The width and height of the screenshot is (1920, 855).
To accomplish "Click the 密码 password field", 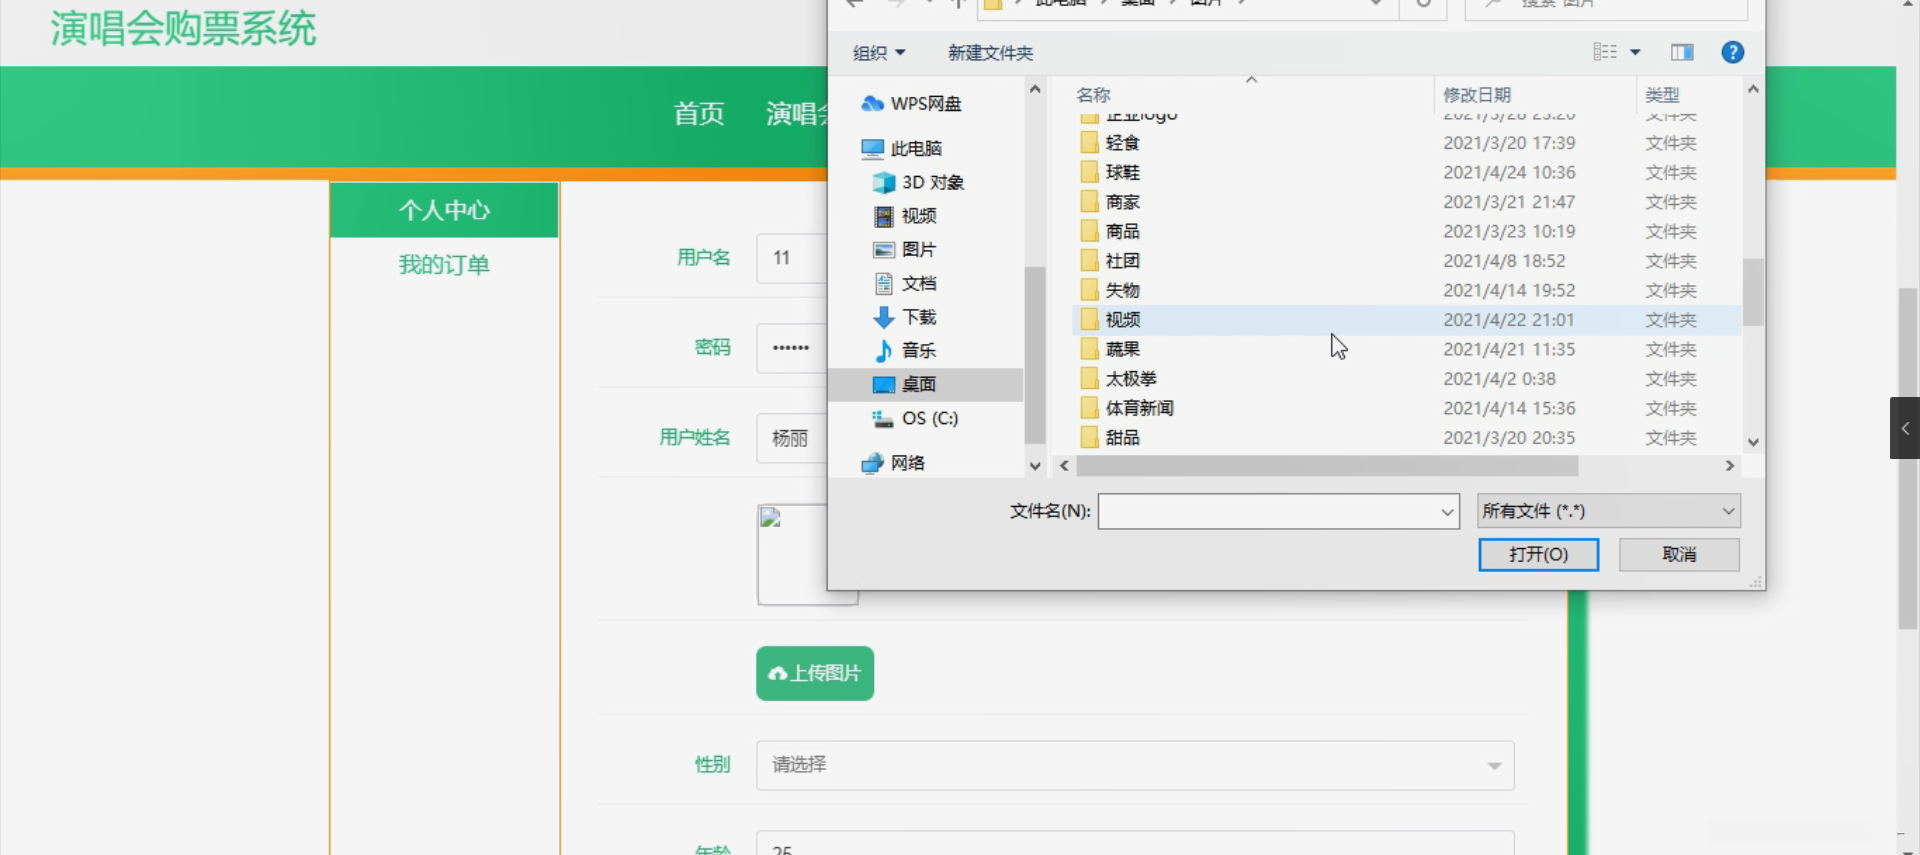I will click(793, 348).
